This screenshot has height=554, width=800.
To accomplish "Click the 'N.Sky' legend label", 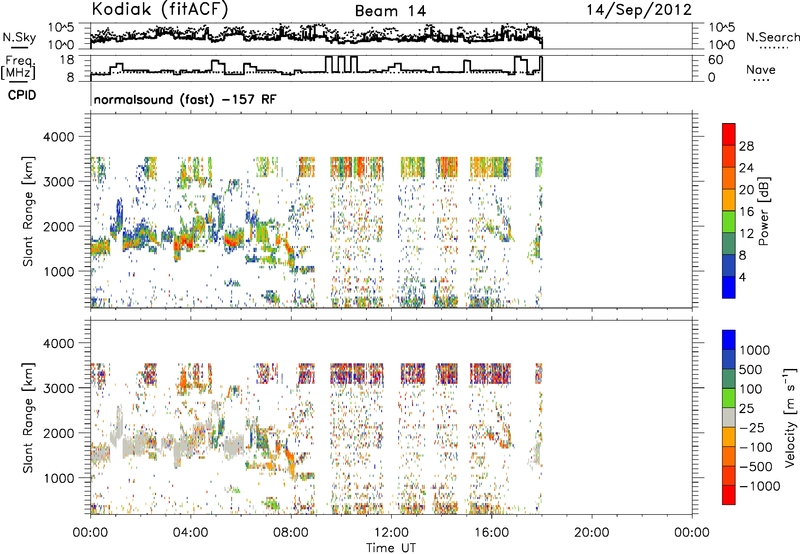I will (19, 37).
